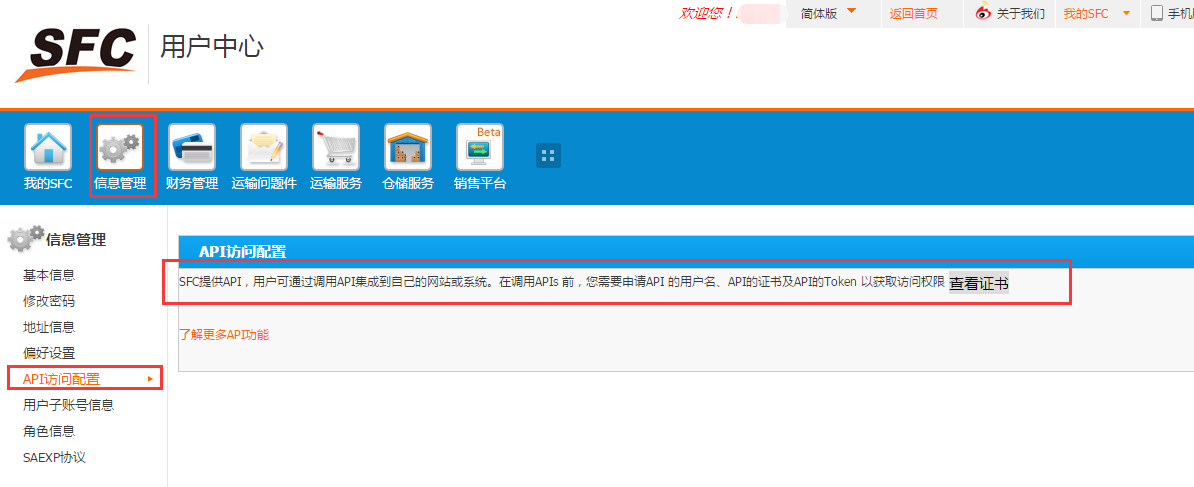Open 财务管理 credit card icon
1194x487 pixels.
tap(192, 148)
